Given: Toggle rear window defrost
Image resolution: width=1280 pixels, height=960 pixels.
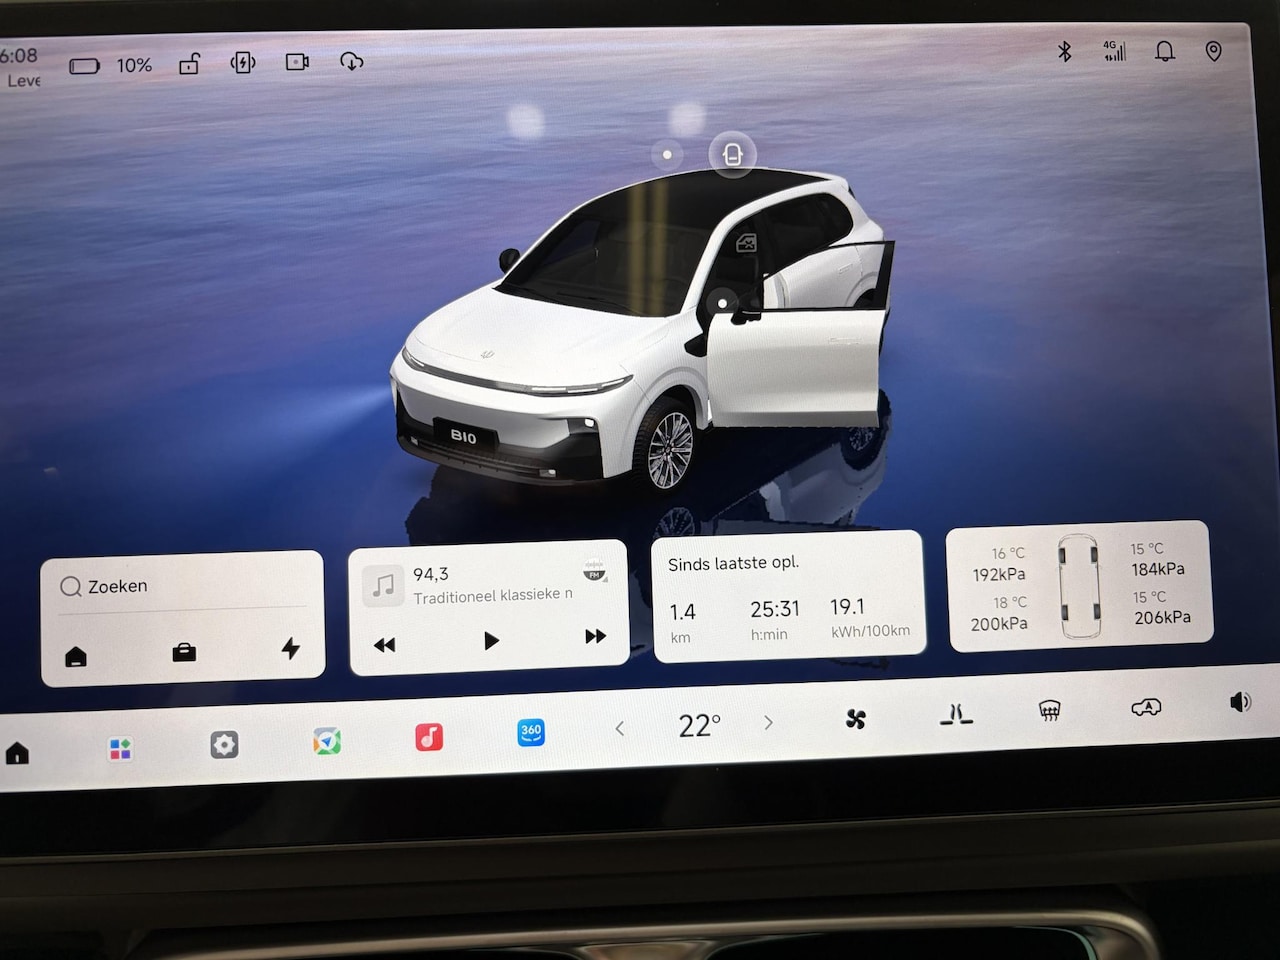Looking at the screenshot, I should [1049, 710].
